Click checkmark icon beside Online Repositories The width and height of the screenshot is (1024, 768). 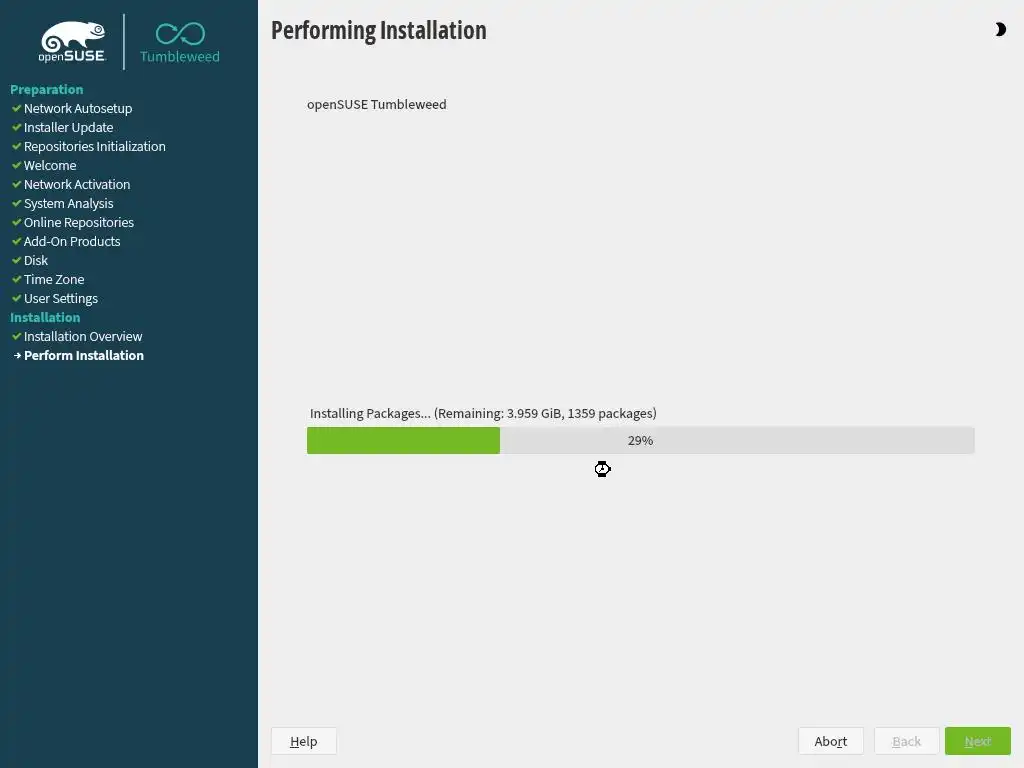[x=17, y=222]
